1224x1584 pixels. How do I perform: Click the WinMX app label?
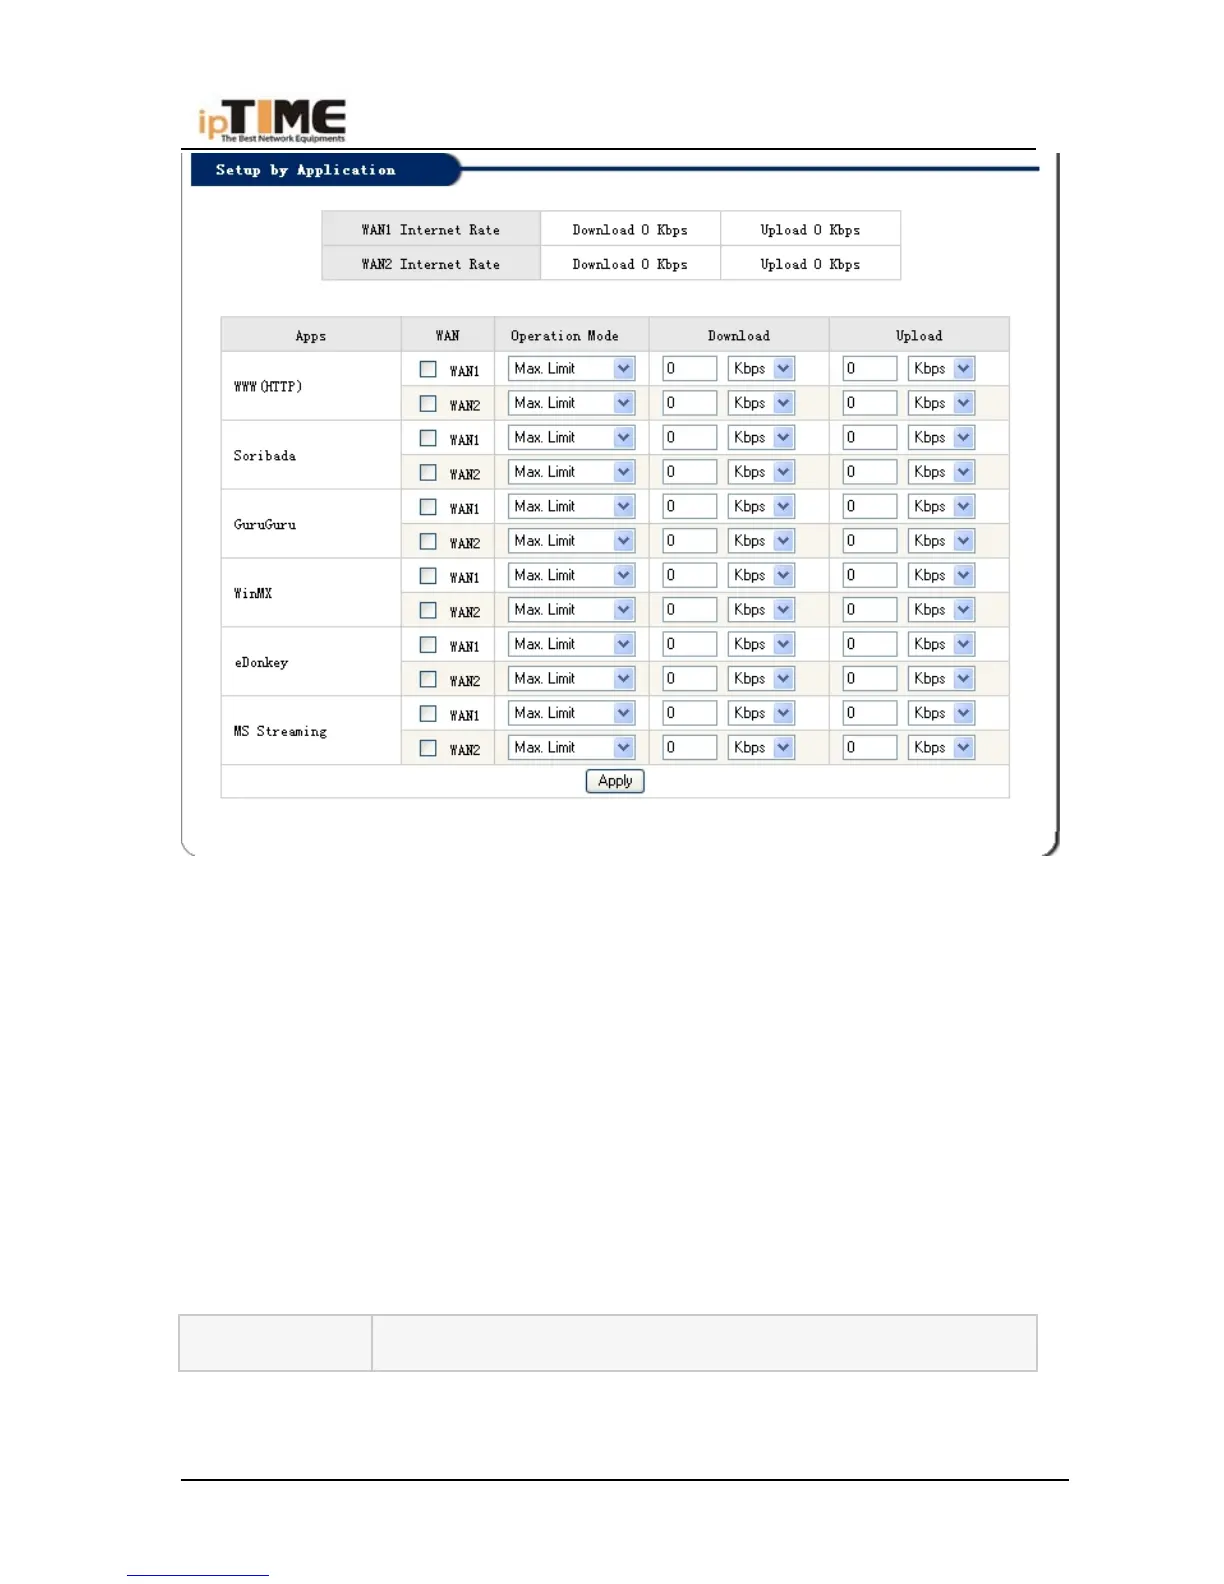252,594
